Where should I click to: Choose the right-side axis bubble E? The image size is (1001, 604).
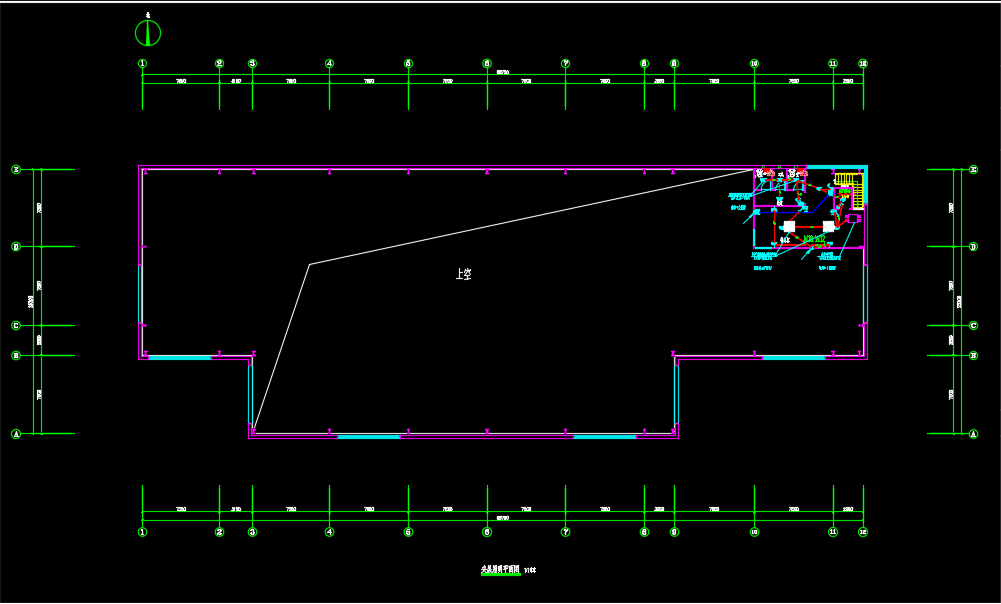pos(974,169)
